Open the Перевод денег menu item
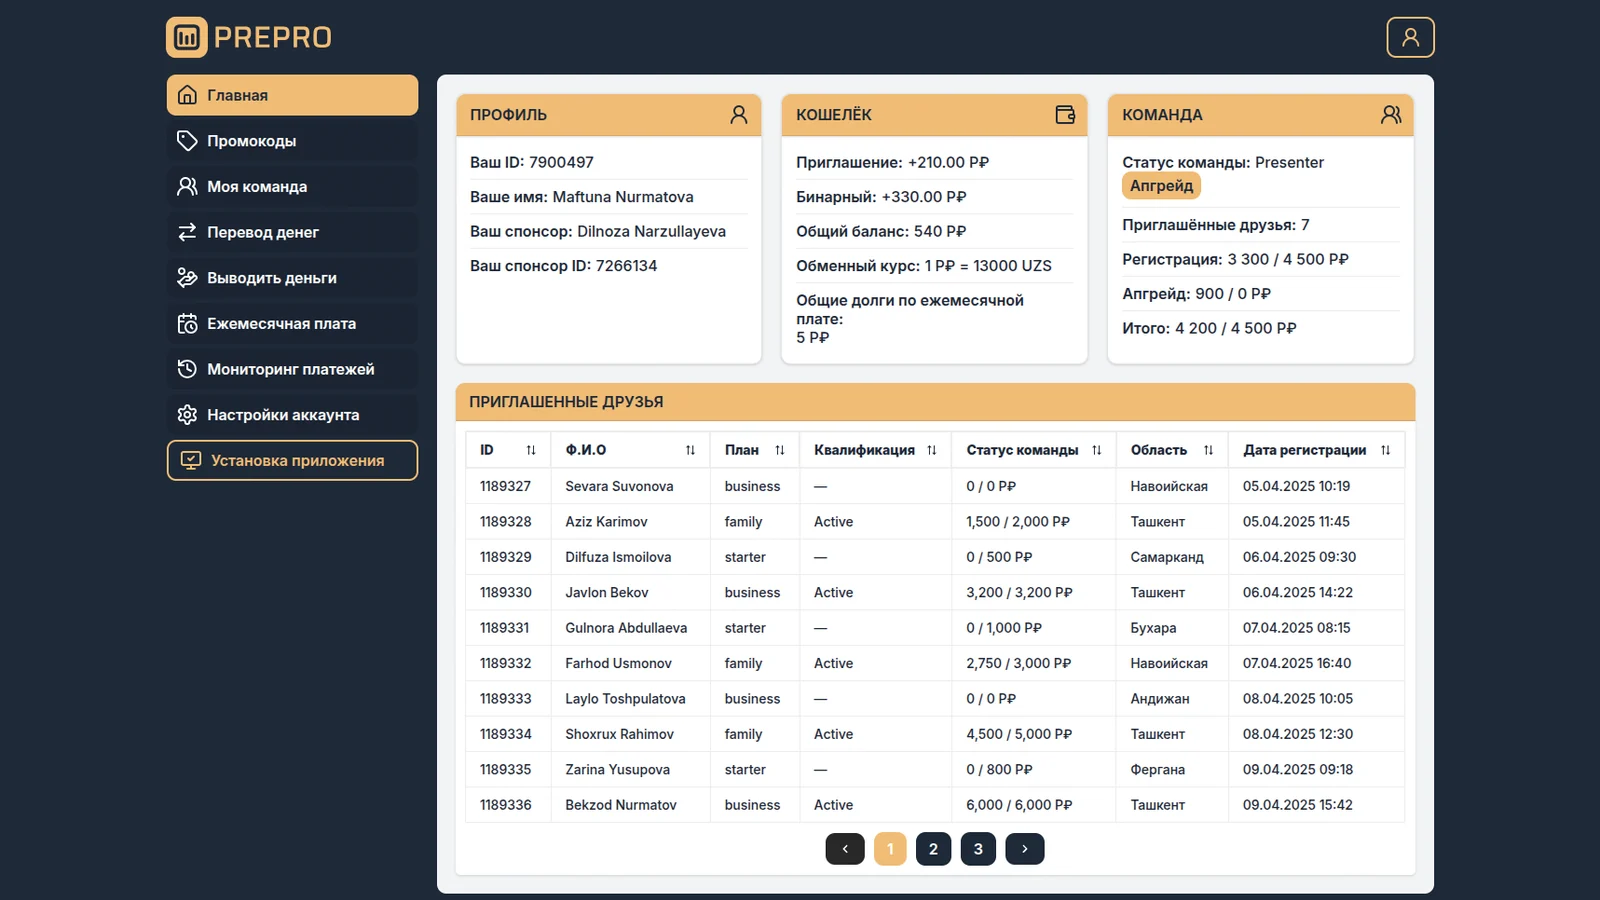1600x900 pixels. 292,232
